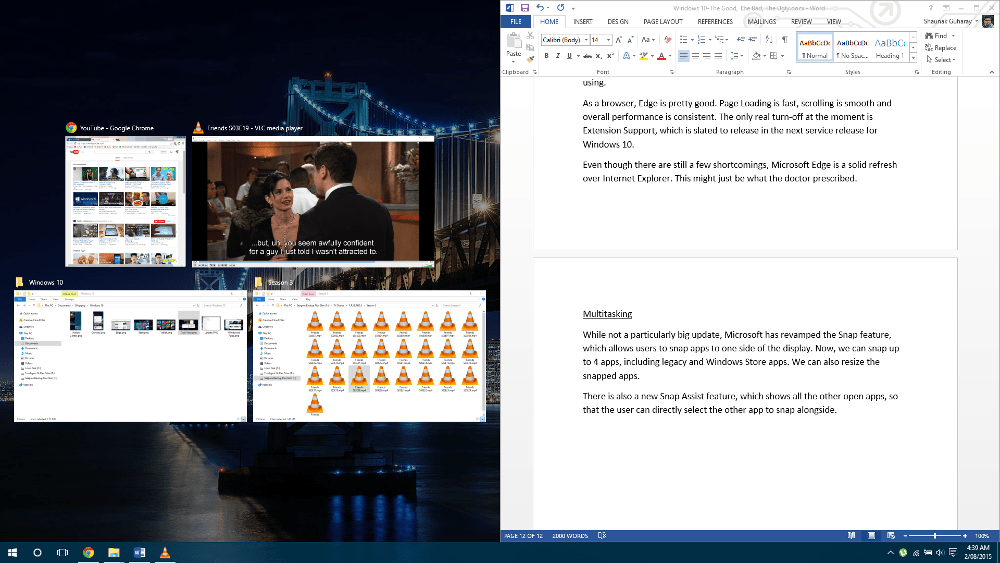The width and height of the screenshot is (1000, 563).
Task: Open the FILE tab in Word
Action: (x=516, y=22)
